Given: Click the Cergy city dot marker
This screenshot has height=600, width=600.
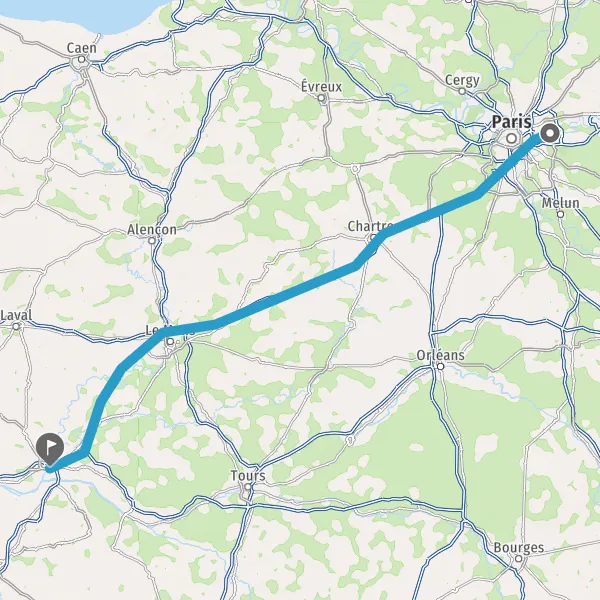Looking at the screenshot, I should [462, 91].
